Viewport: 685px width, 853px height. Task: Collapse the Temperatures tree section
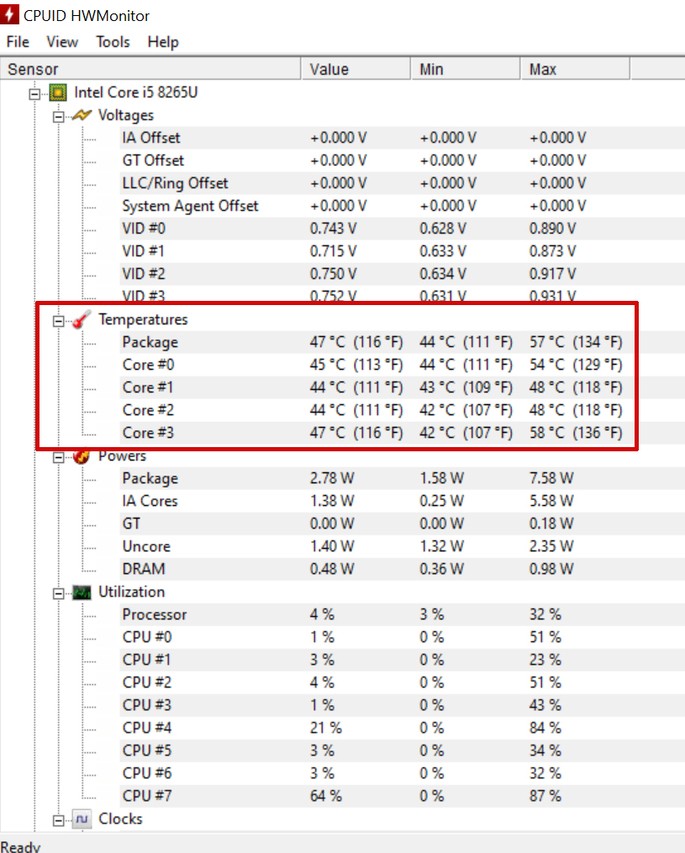[x=59, y=321]
